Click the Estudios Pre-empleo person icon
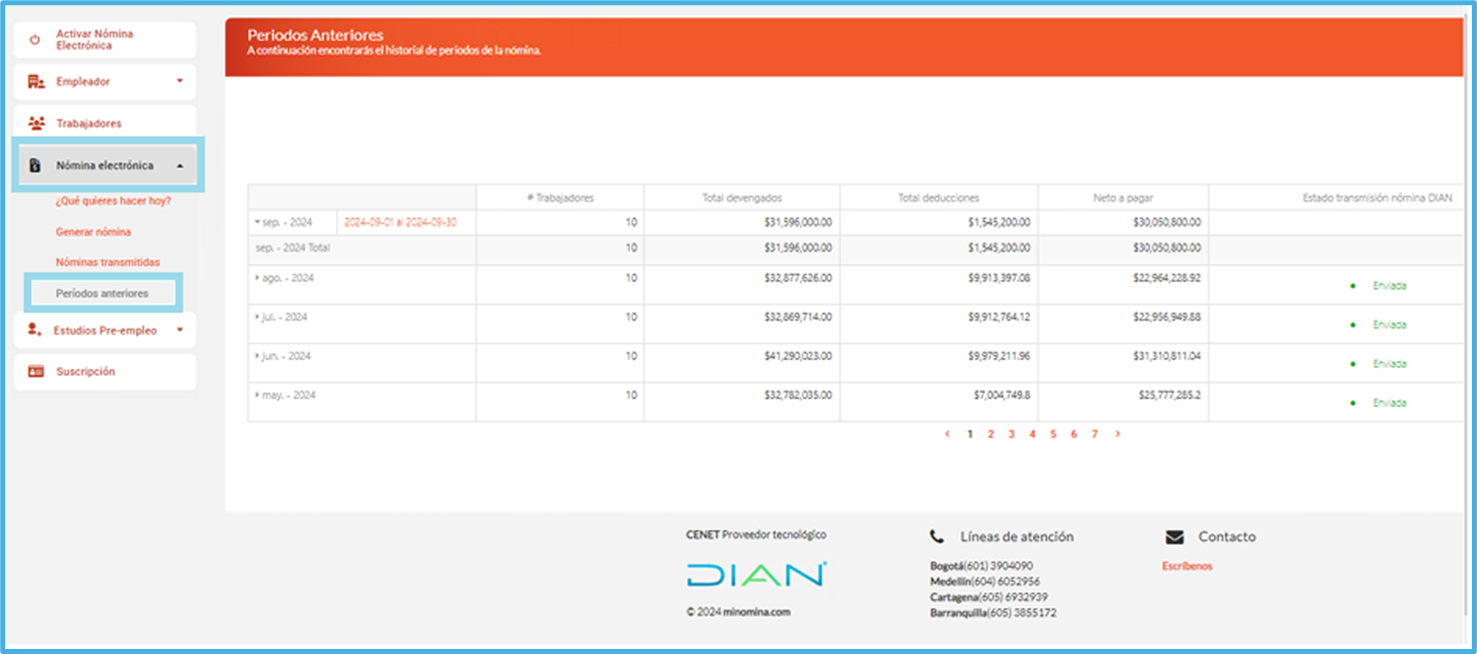Image resolution: width=1477 pixels, height=654 pixels. pos(35,330)
